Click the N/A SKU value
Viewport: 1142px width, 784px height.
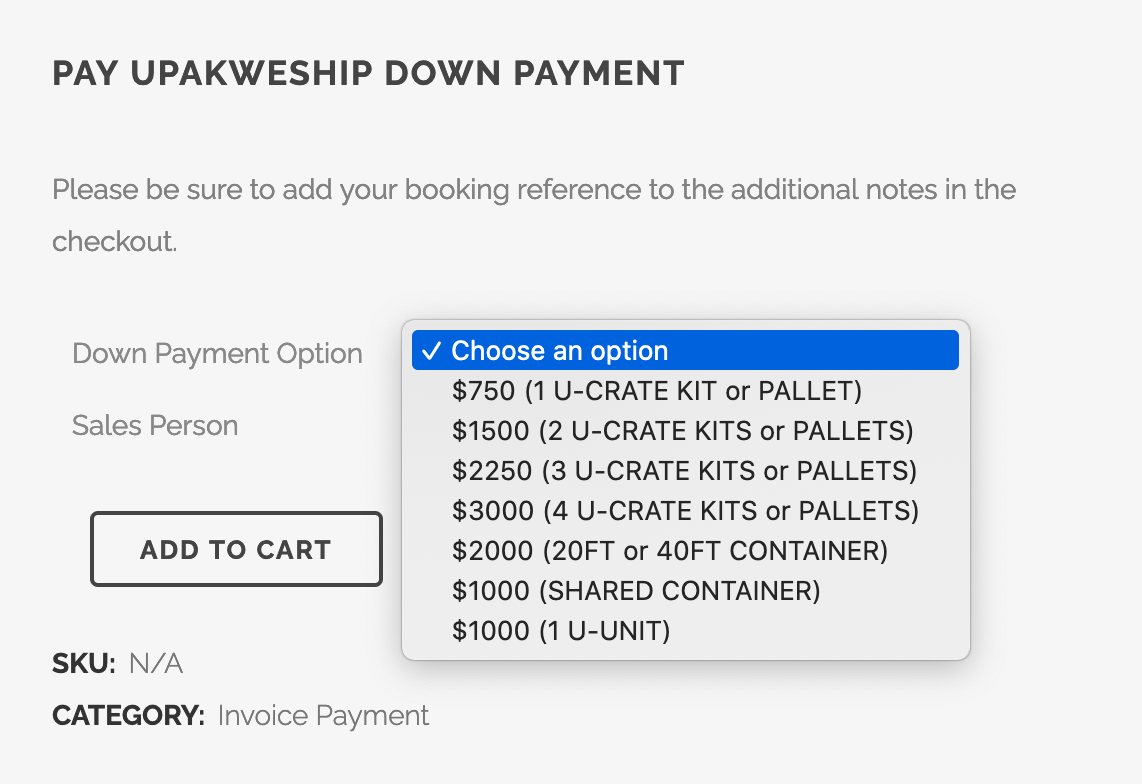click(x=156, y=663)
